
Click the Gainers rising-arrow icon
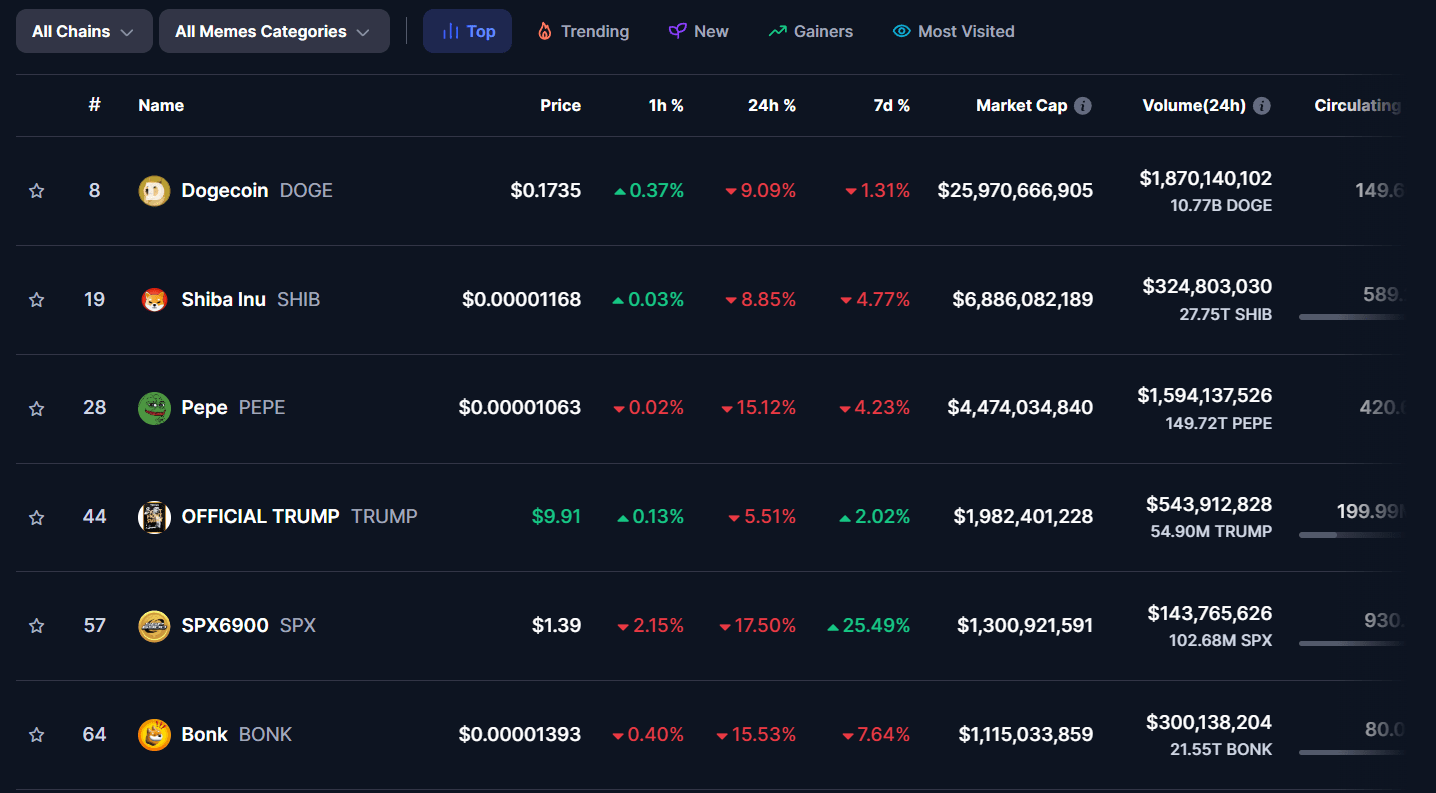777,31
